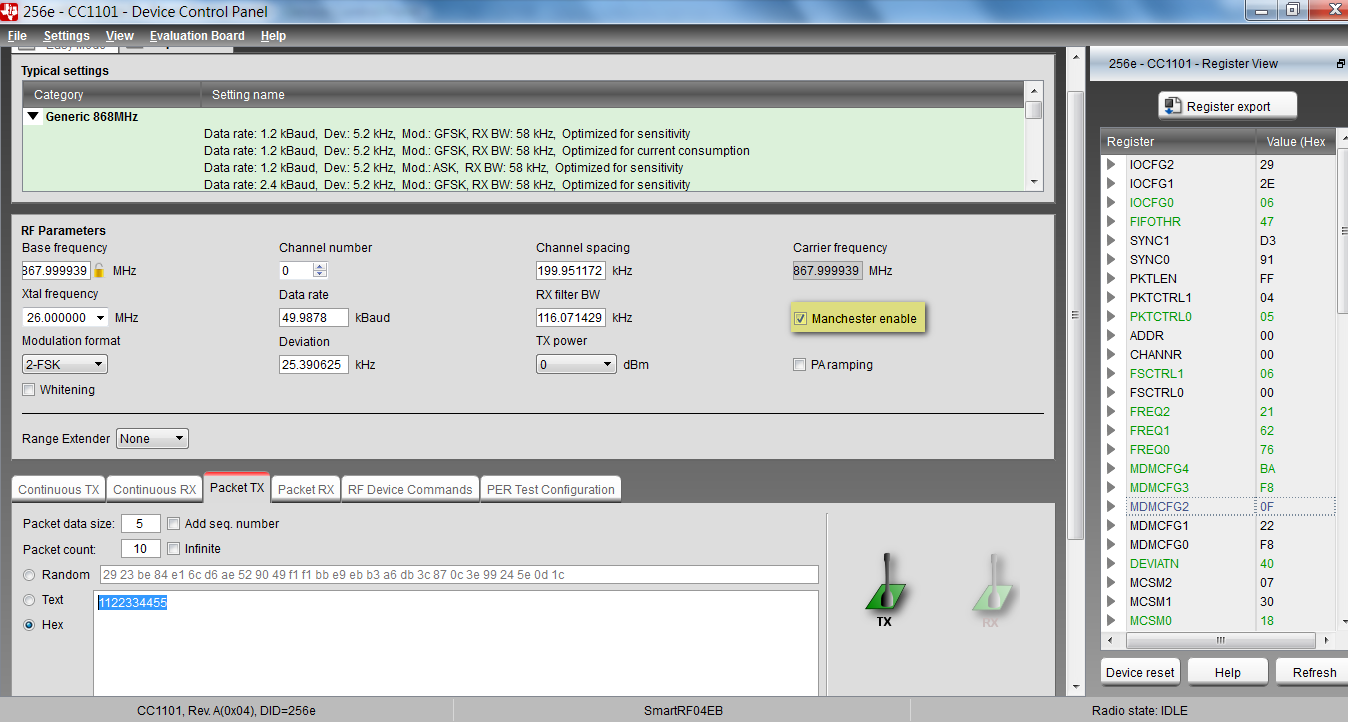This screenshot has width=1348, height=722.
Task: Select the 2.4 kBaud GFSK typical setting
Action: (x=447, y=185)
